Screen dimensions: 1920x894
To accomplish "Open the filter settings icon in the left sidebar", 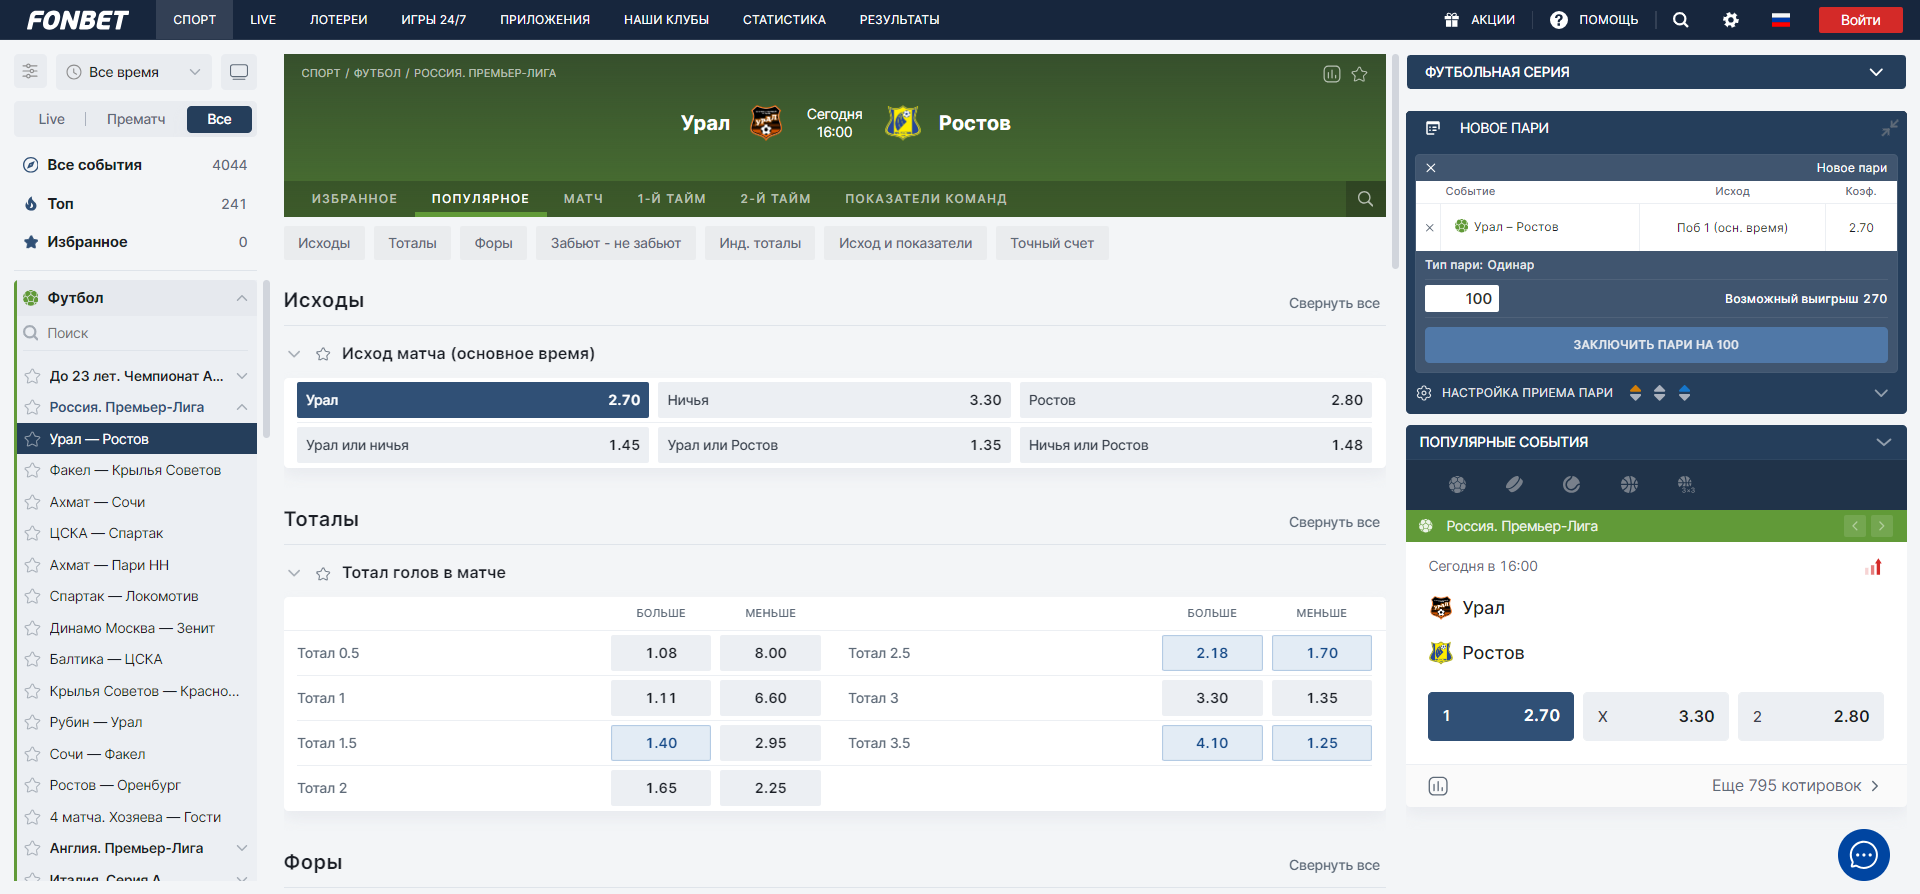I will [x=30, y=72].
